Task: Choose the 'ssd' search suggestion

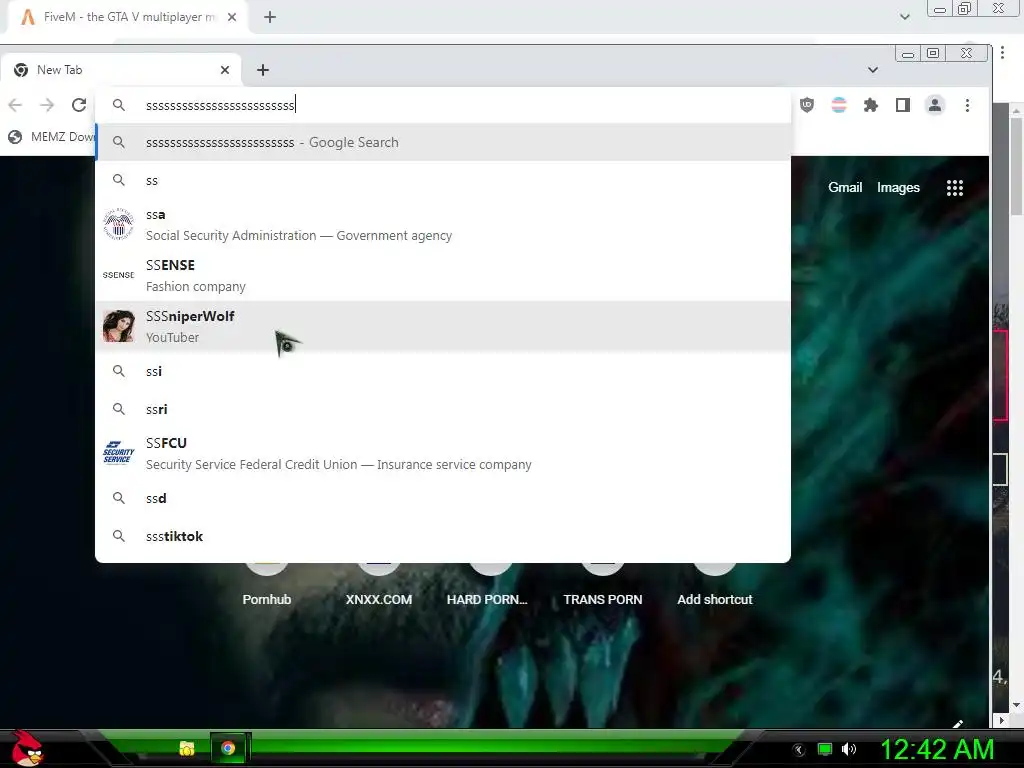Action: pyautogui.click(x=443, y=498)
